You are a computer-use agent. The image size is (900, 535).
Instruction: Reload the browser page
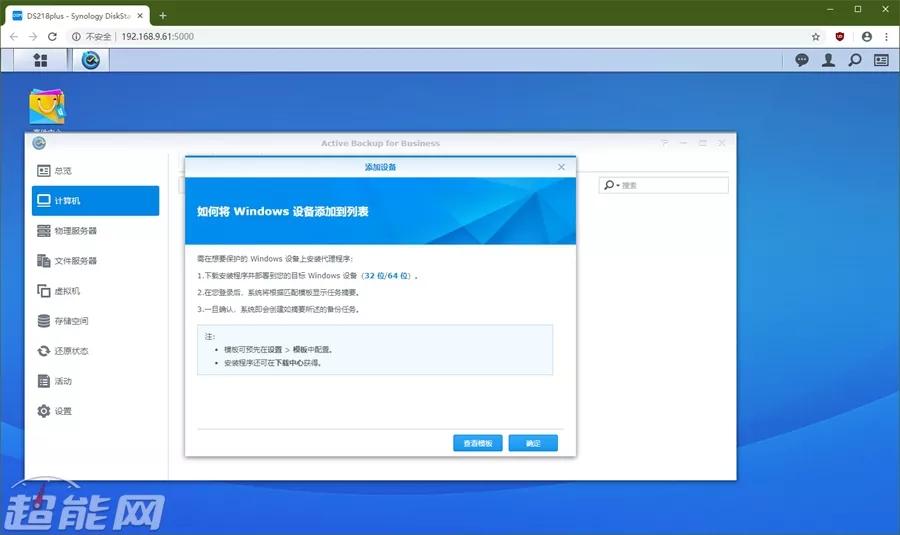click(52, 36)
